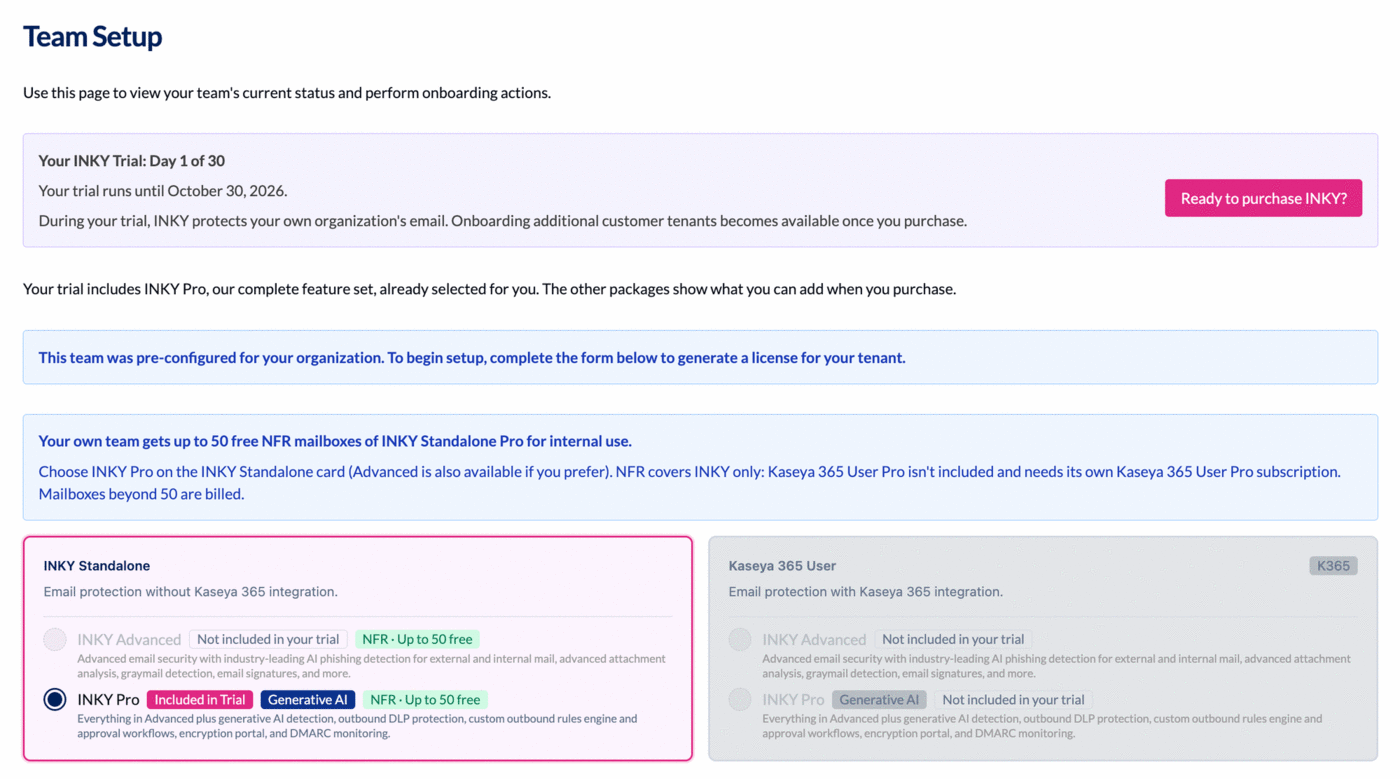1400x779 pixels.
Task: Click Not included badge next to Kaseya INKY Advanced
Action: pos(953,639)
